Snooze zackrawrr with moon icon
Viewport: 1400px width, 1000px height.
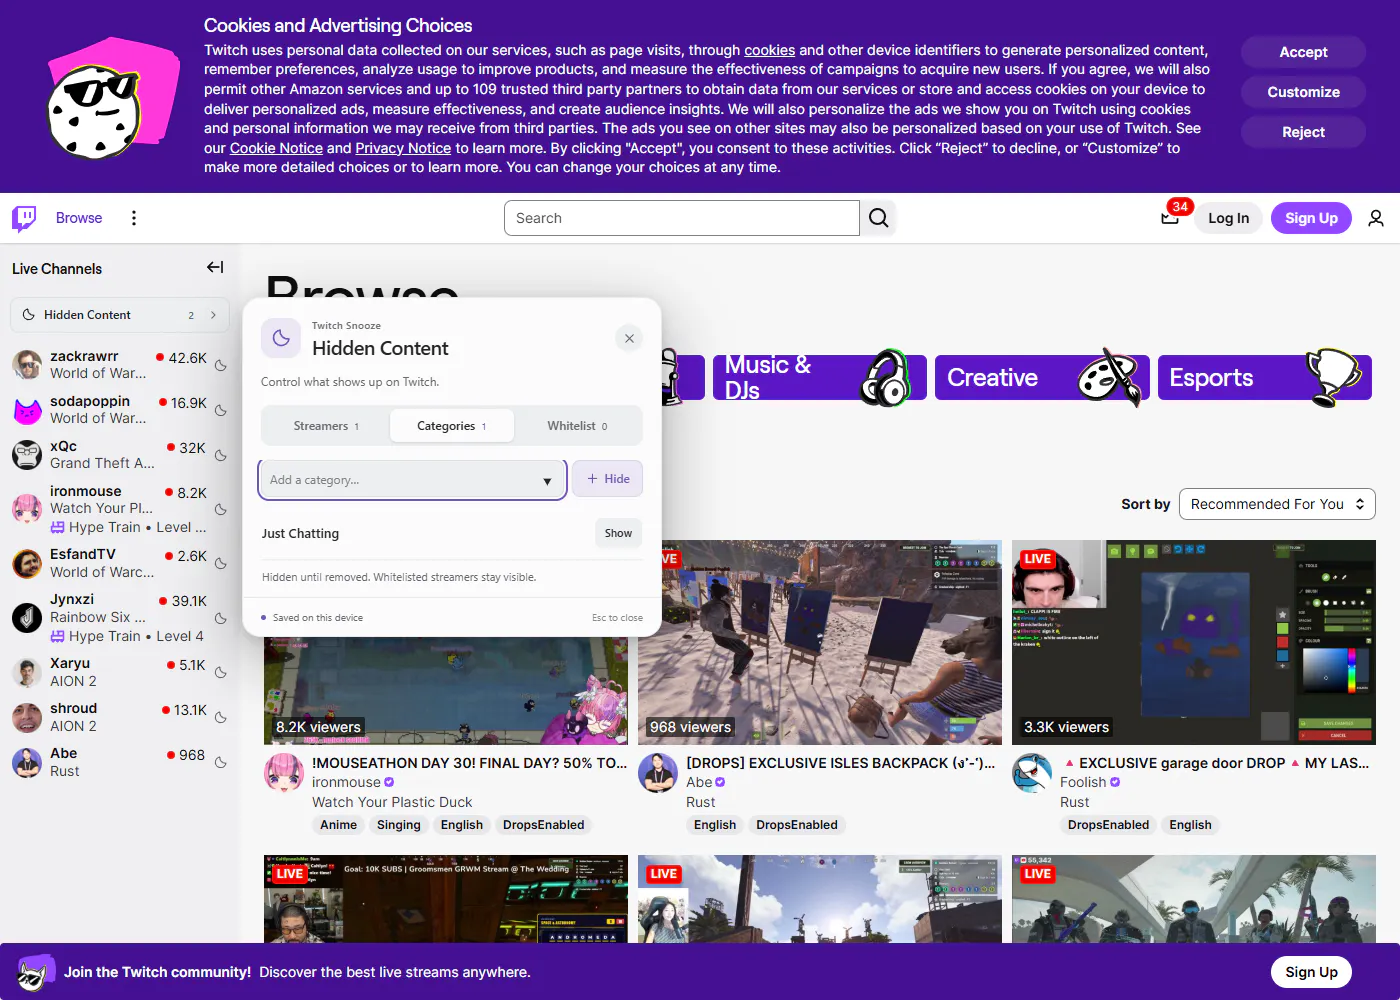[221, 366]
